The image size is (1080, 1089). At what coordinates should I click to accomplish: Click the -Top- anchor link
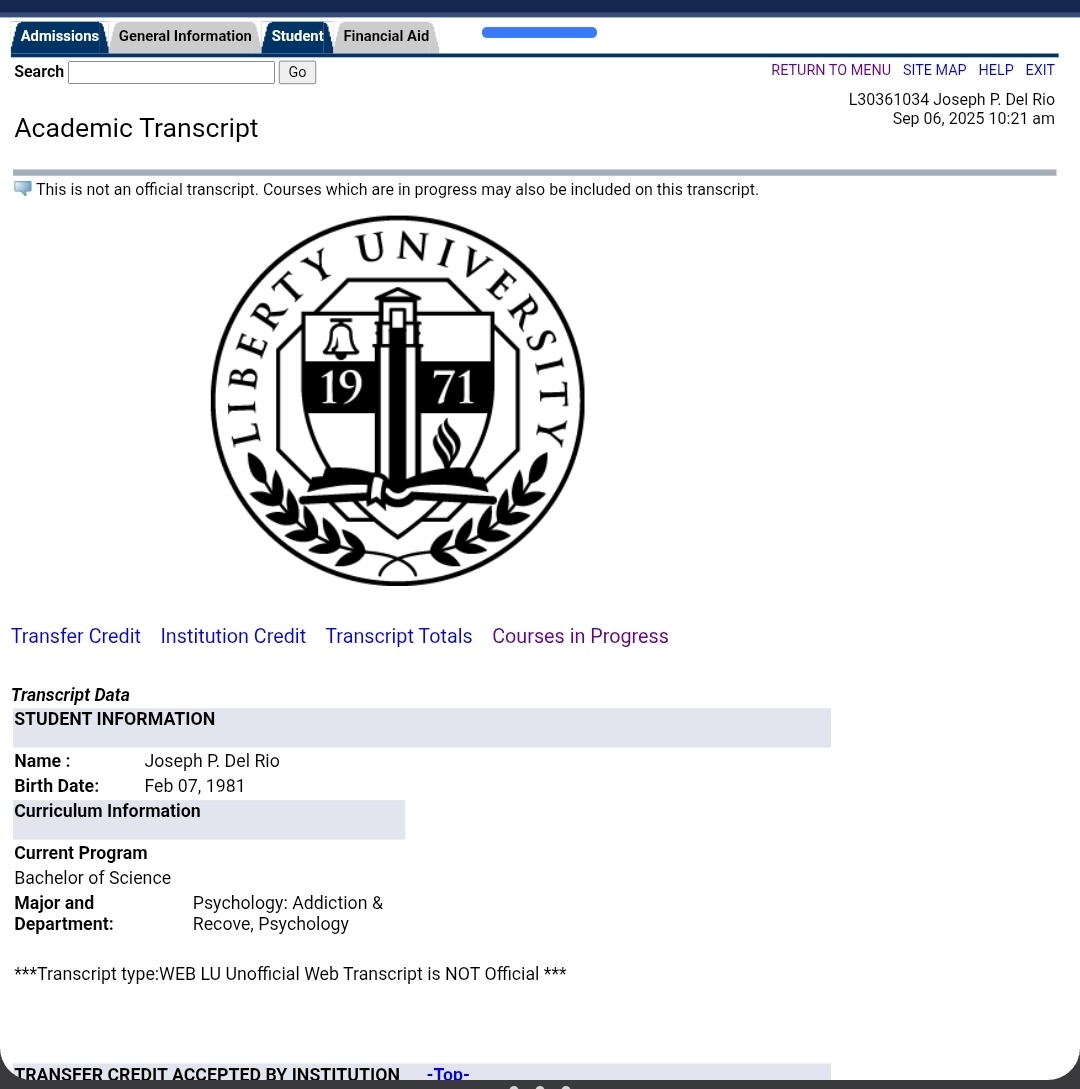[x=447, y=1074]
